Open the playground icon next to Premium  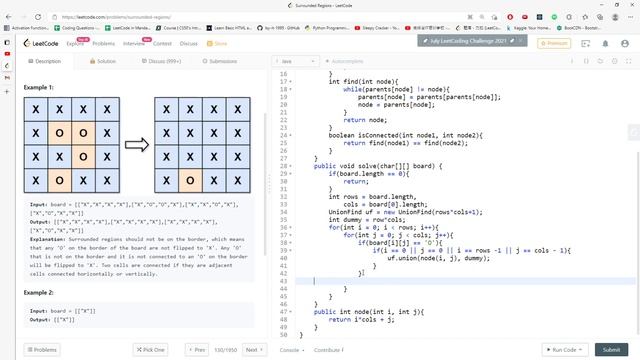[586, 43]
